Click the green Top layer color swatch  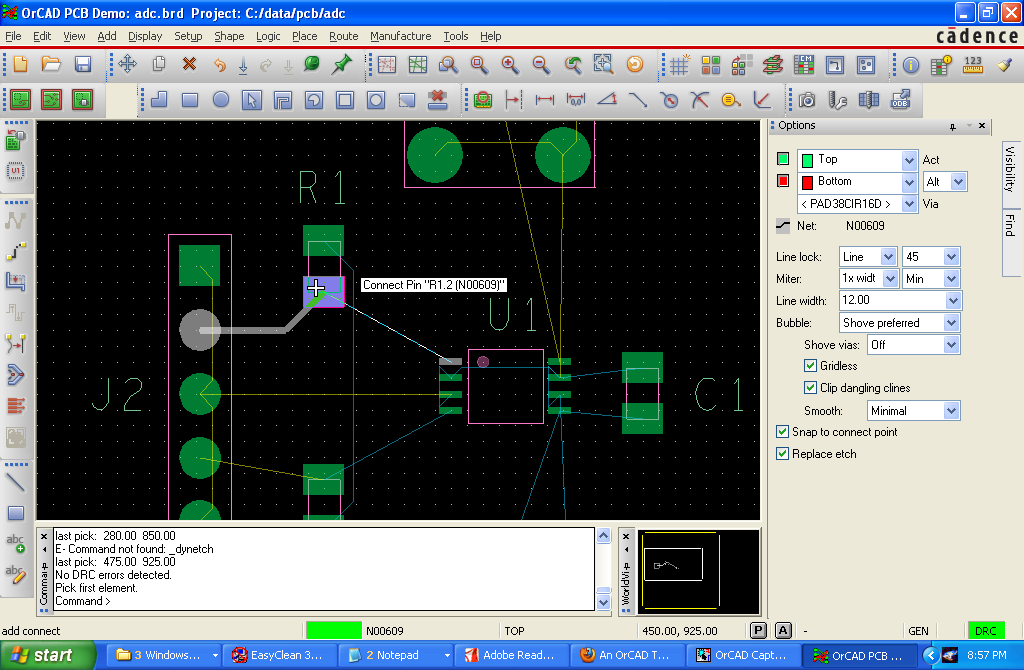783,159
